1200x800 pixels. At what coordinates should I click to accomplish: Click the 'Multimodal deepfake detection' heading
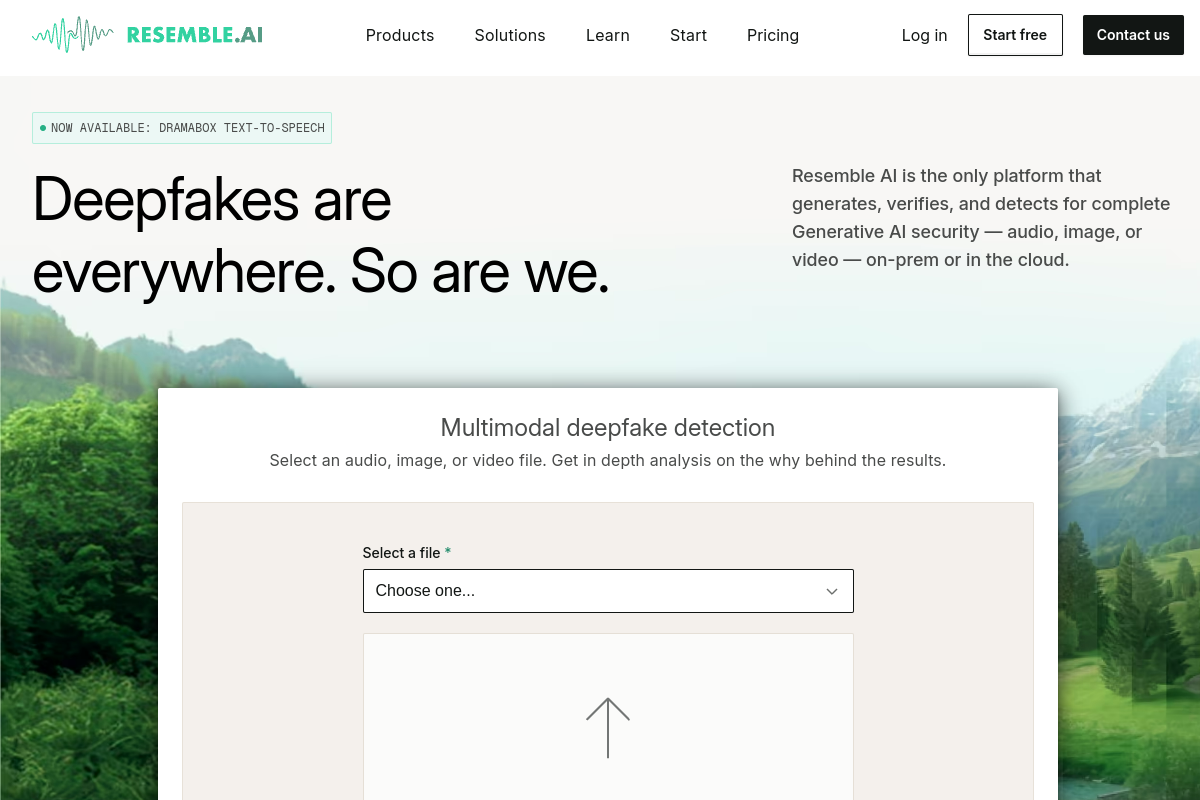(608, 428)
